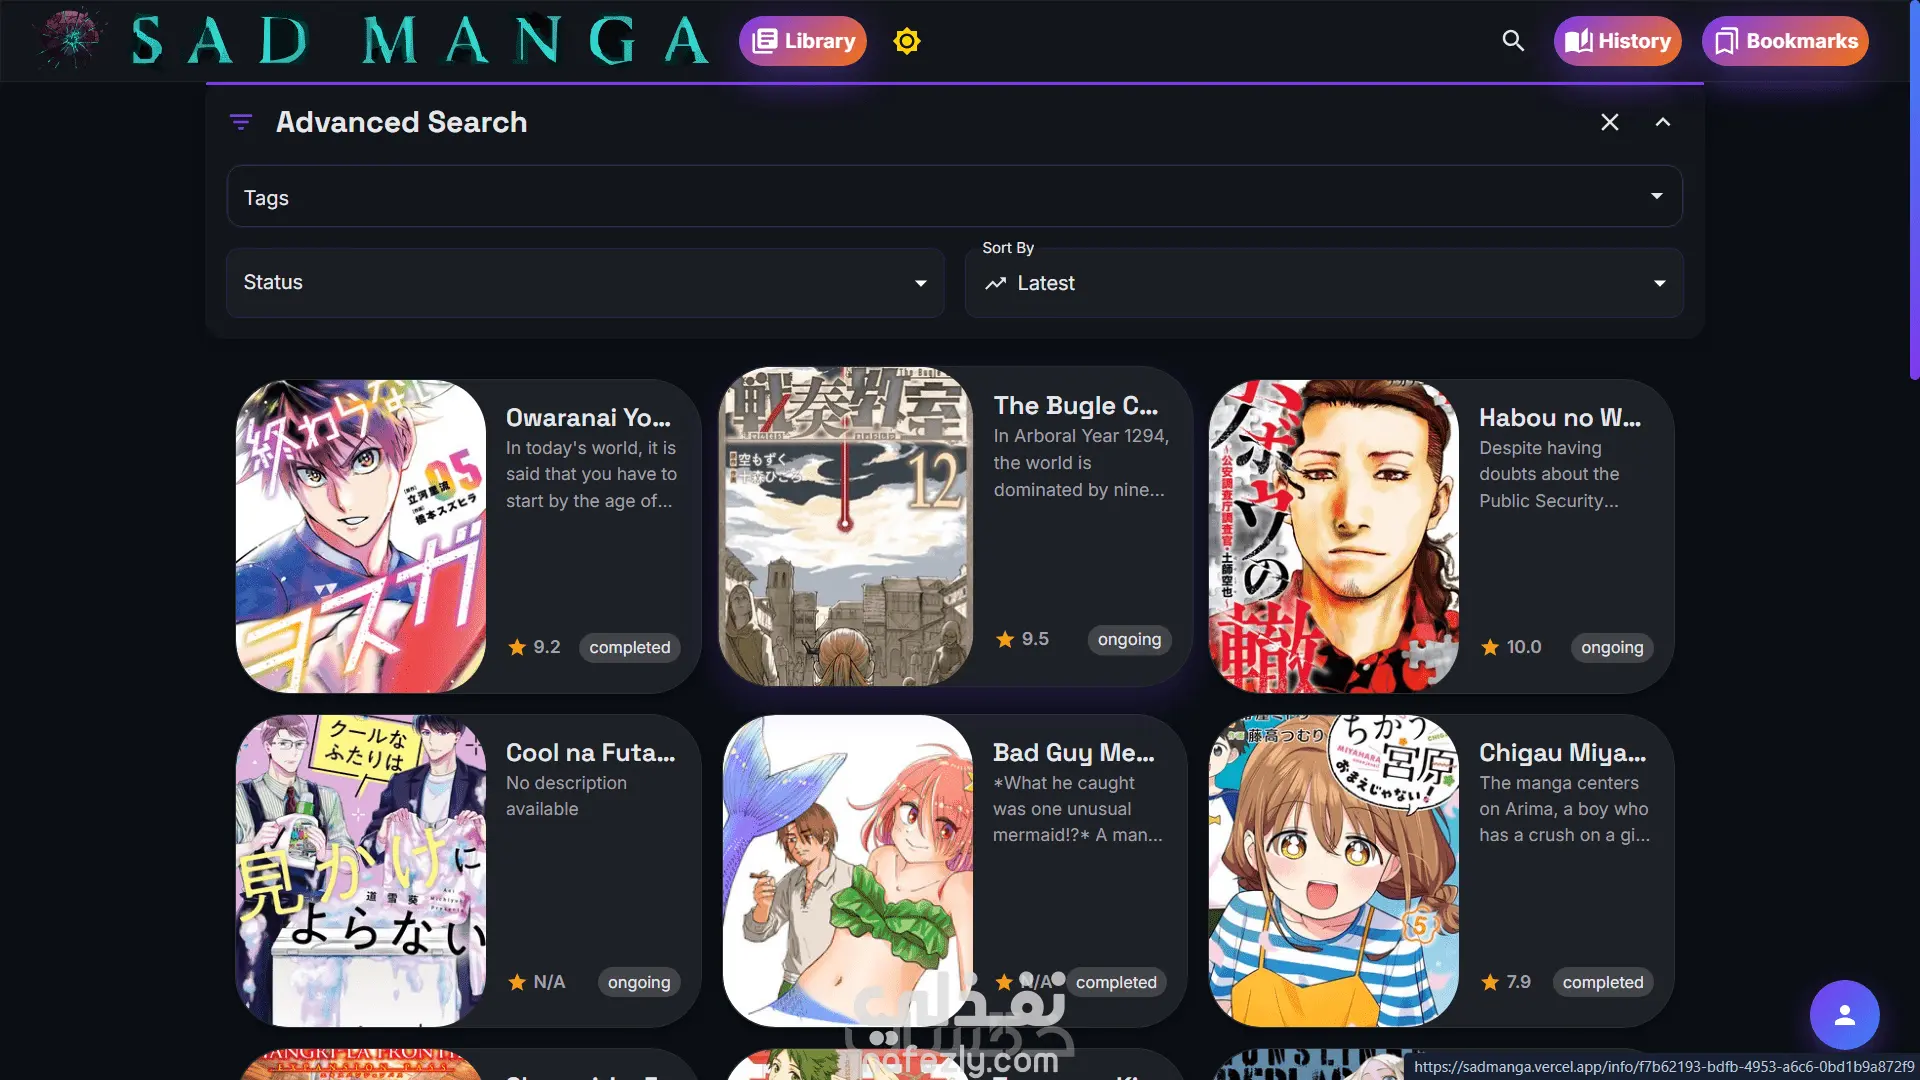Go to the Library page
The height and width of the screenshot is (1080, 1920).
coord(803,41)
